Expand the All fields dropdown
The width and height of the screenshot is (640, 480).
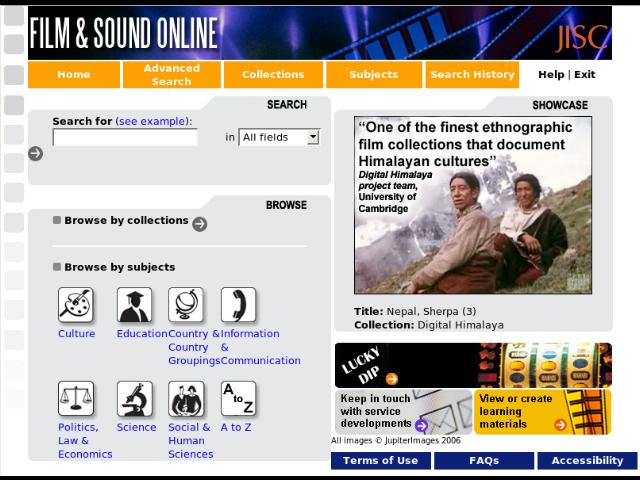[x=279, y=137]
